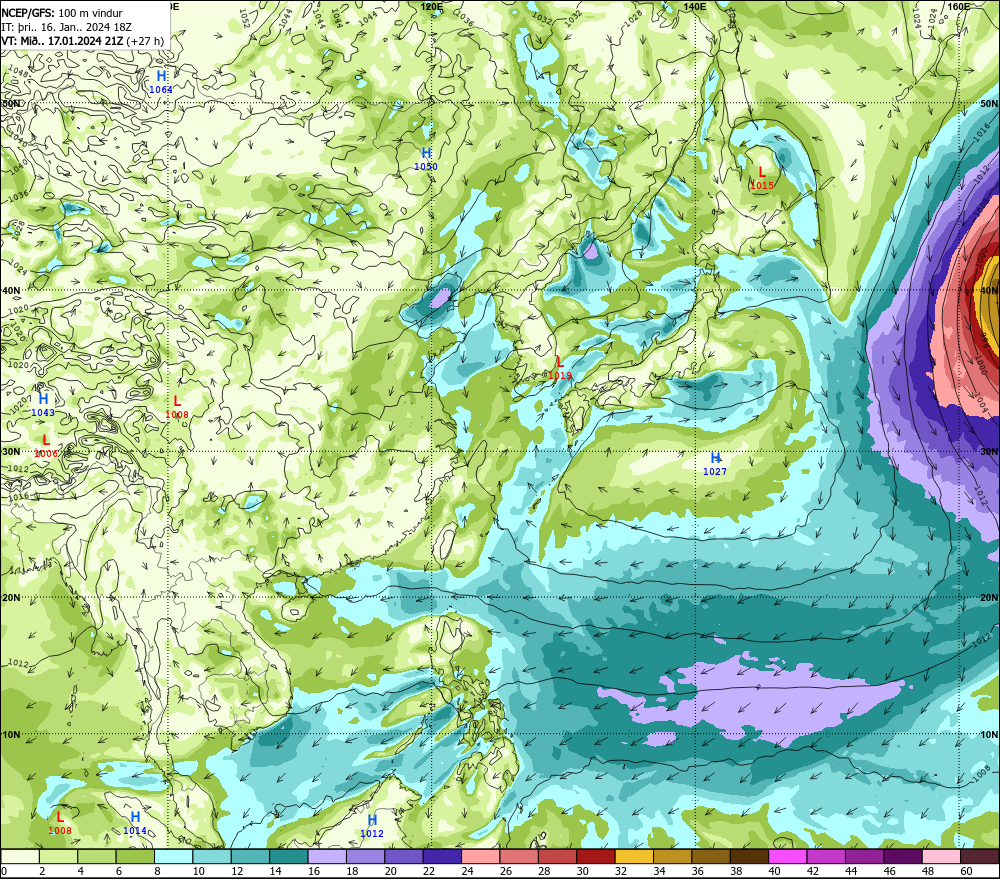Pick the light pink 48–60 legend swatch
Image resolution: width=1000 pixels, height=879 pixels.
point(941,856)
